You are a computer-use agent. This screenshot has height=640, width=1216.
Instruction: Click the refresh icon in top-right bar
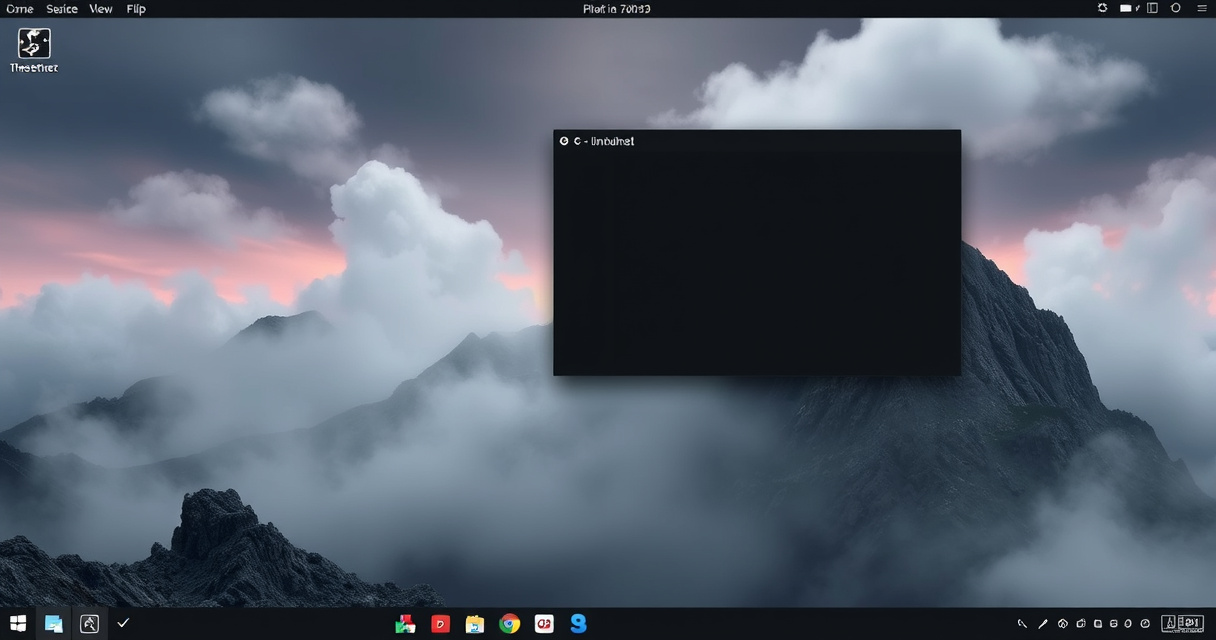pyautogui.click(x=1102, y=8)
